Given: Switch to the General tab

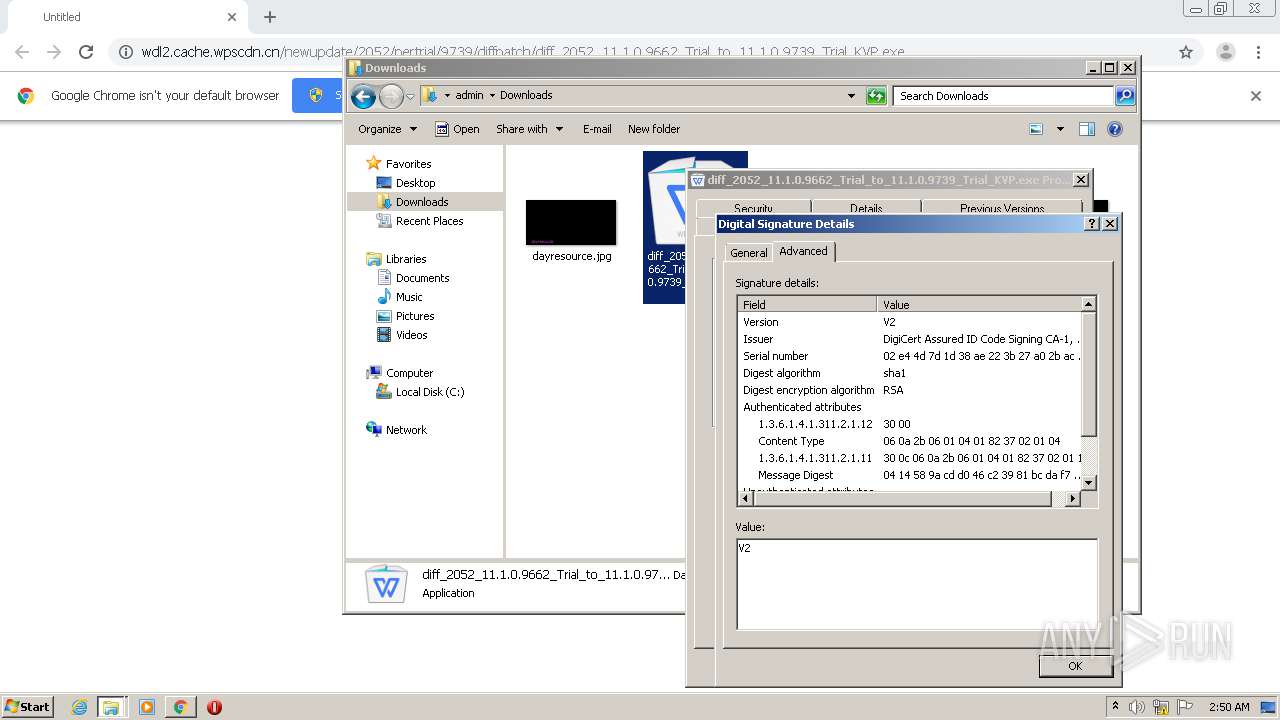Looking at the screenshot, I should (749, 253).
